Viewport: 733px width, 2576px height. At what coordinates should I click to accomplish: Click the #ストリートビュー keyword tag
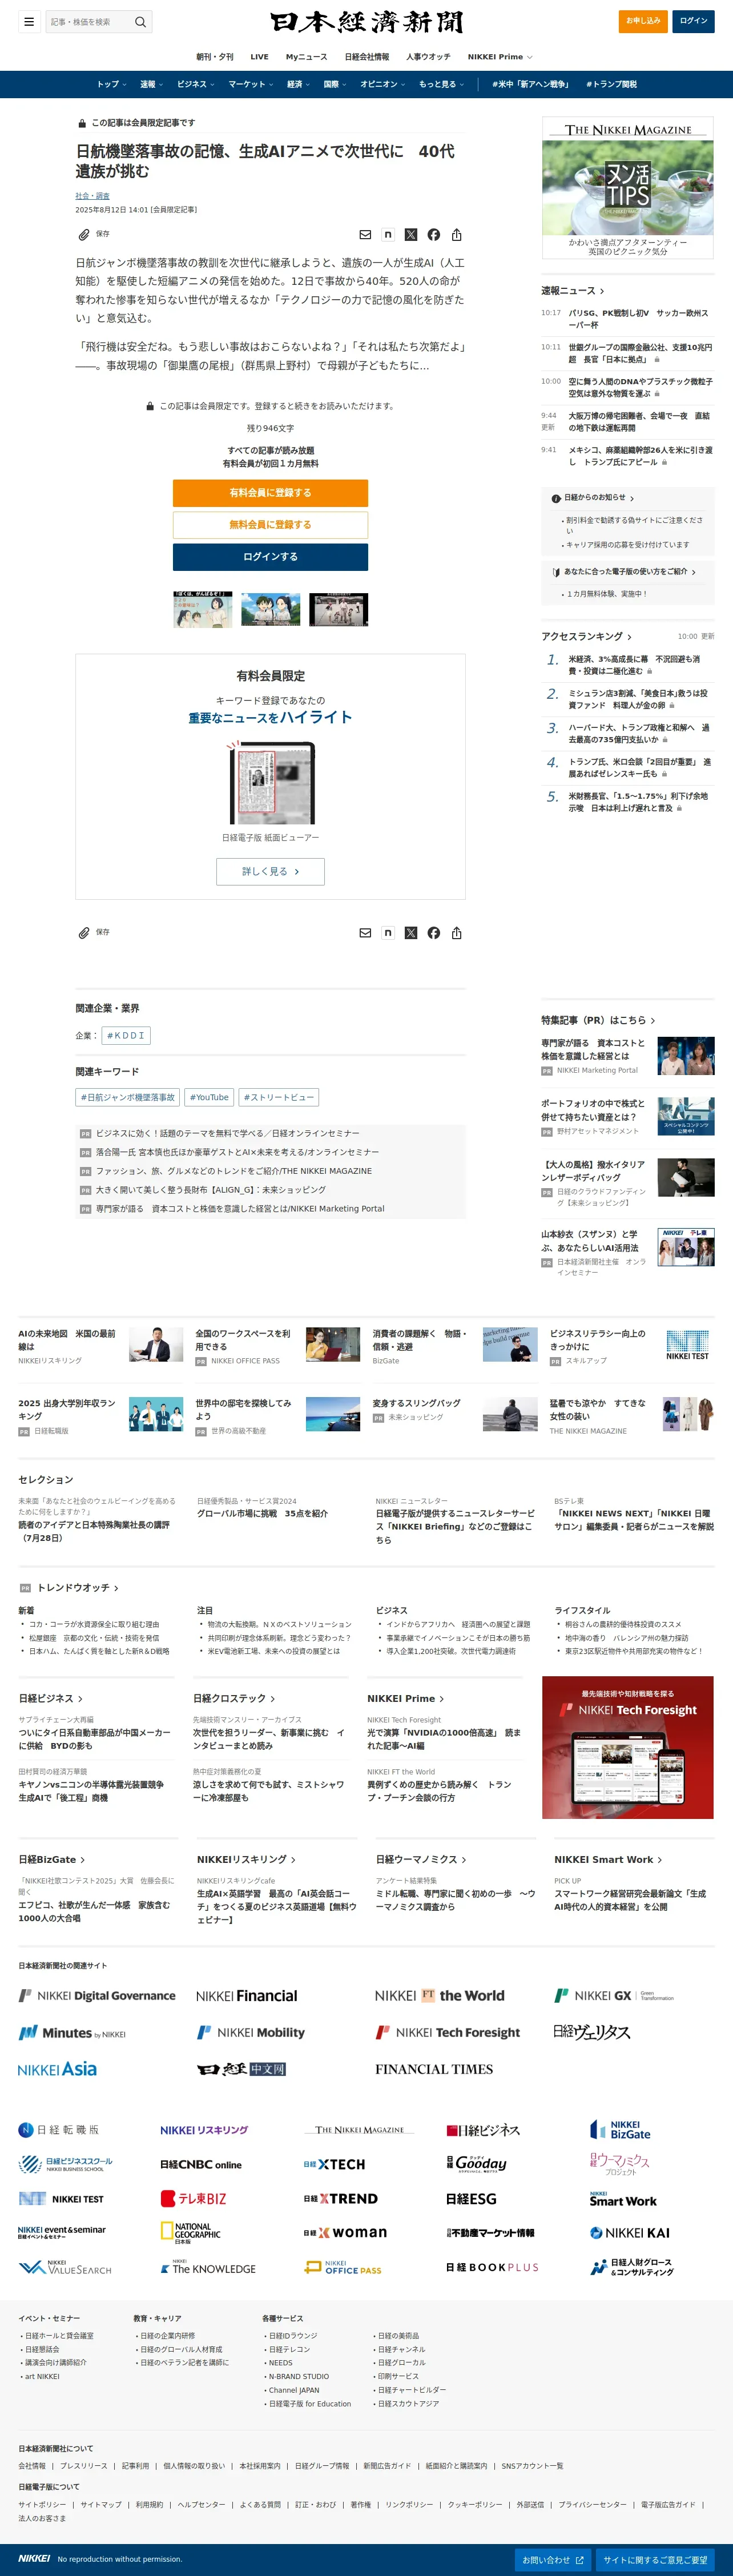279,1097
